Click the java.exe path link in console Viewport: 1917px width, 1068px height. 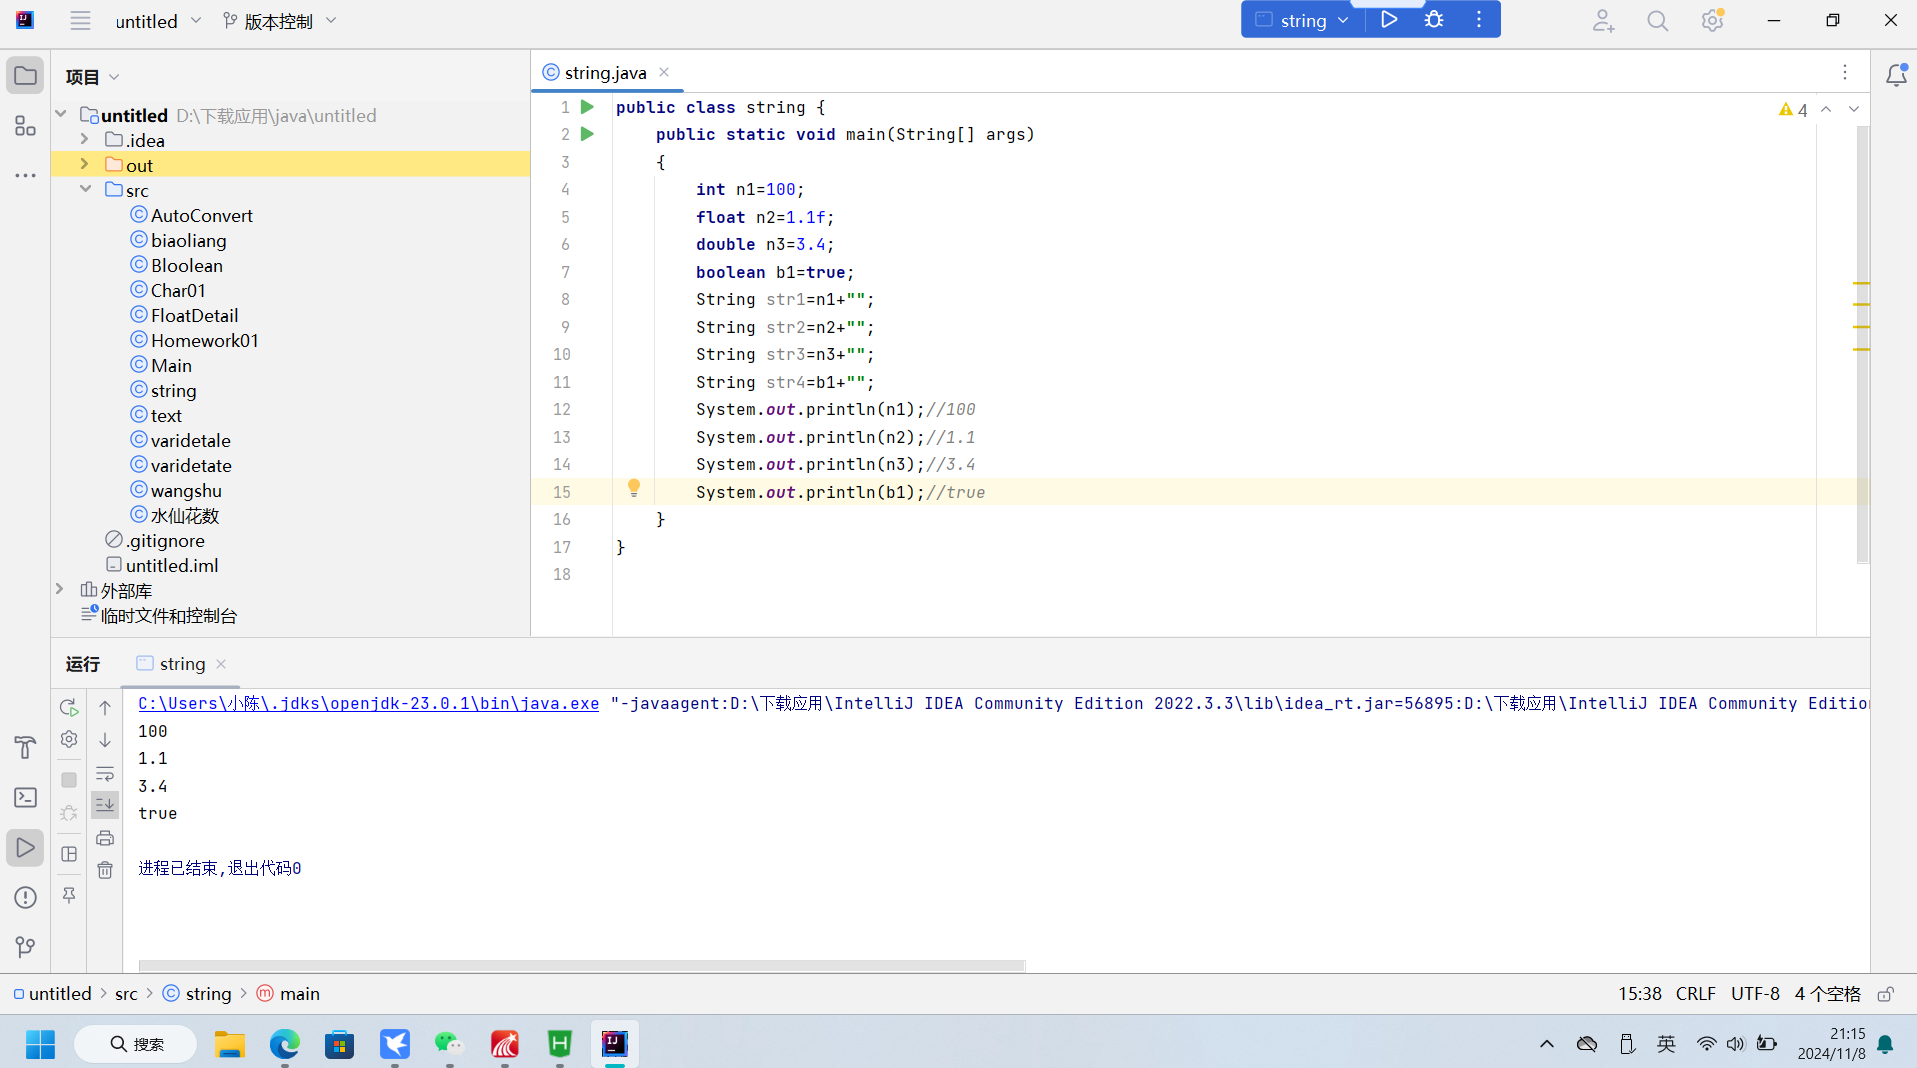point(368,703)
